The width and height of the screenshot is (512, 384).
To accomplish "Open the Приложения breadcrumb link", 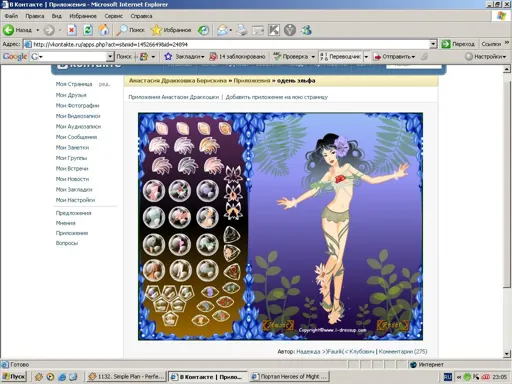I will [252, 80].
